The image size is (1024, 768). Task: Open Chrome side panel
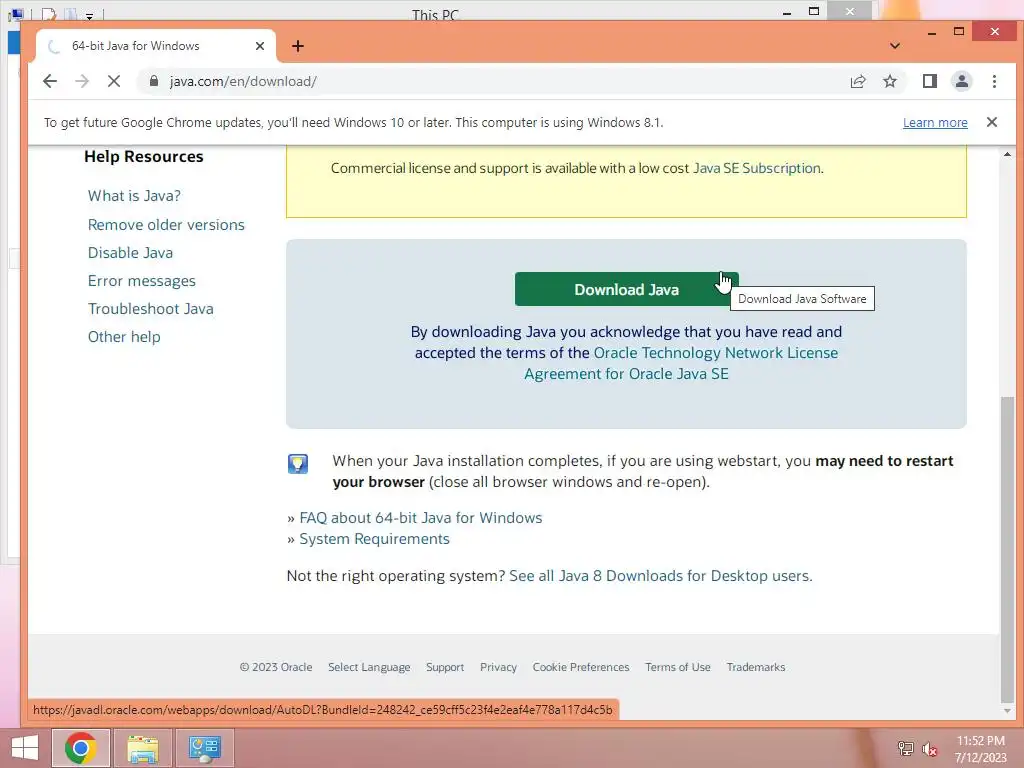pos(929,81)
